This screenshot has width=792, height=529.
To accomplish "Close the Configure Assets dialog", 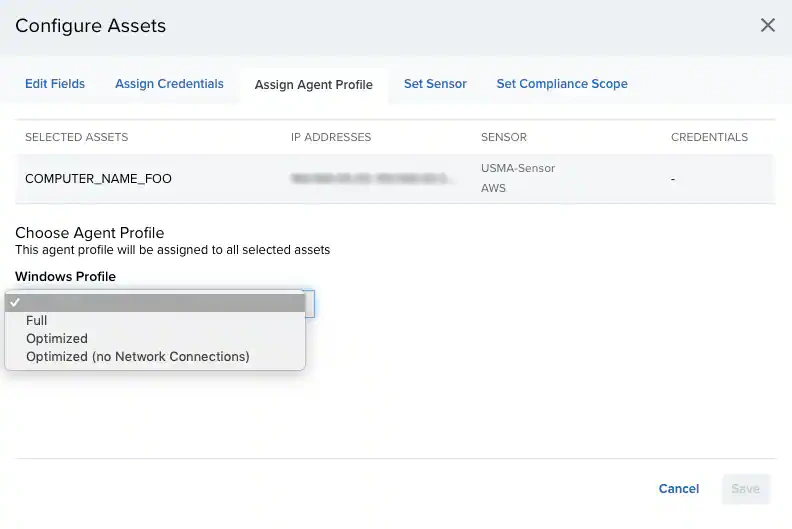I will point(767,25).
